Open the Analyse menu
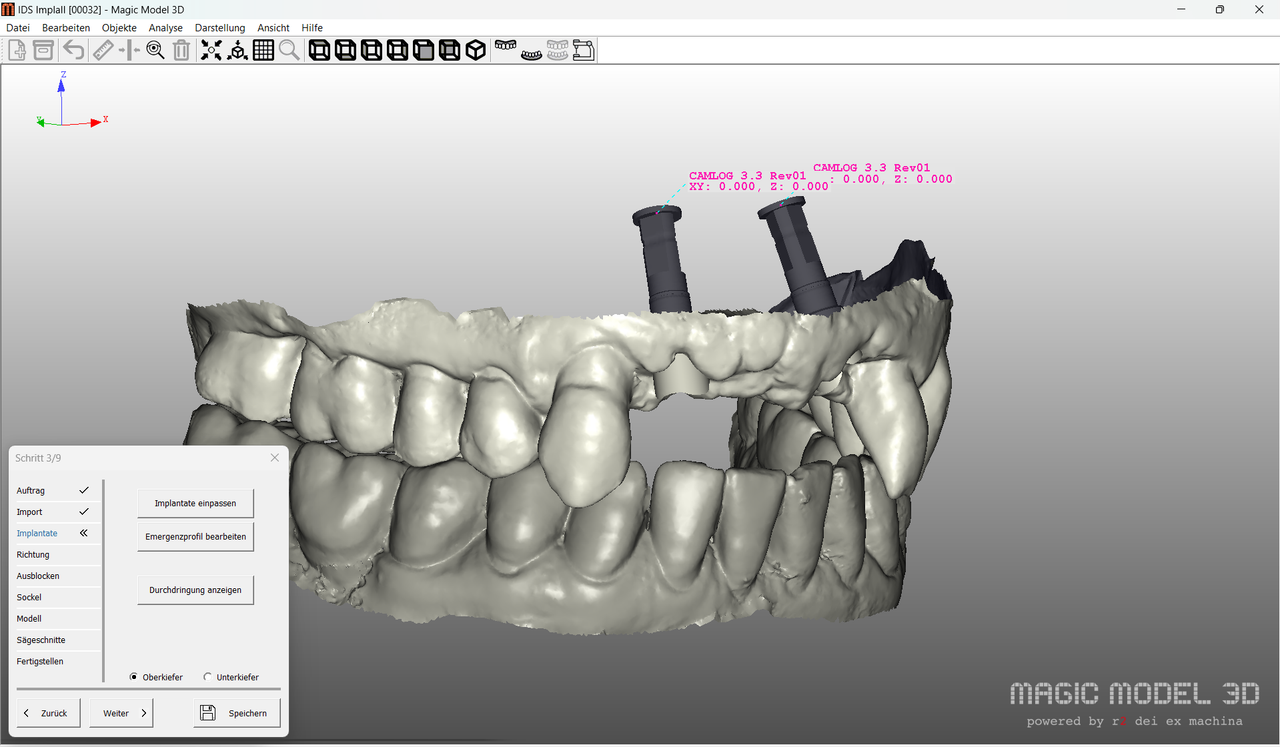 [166, 28]
